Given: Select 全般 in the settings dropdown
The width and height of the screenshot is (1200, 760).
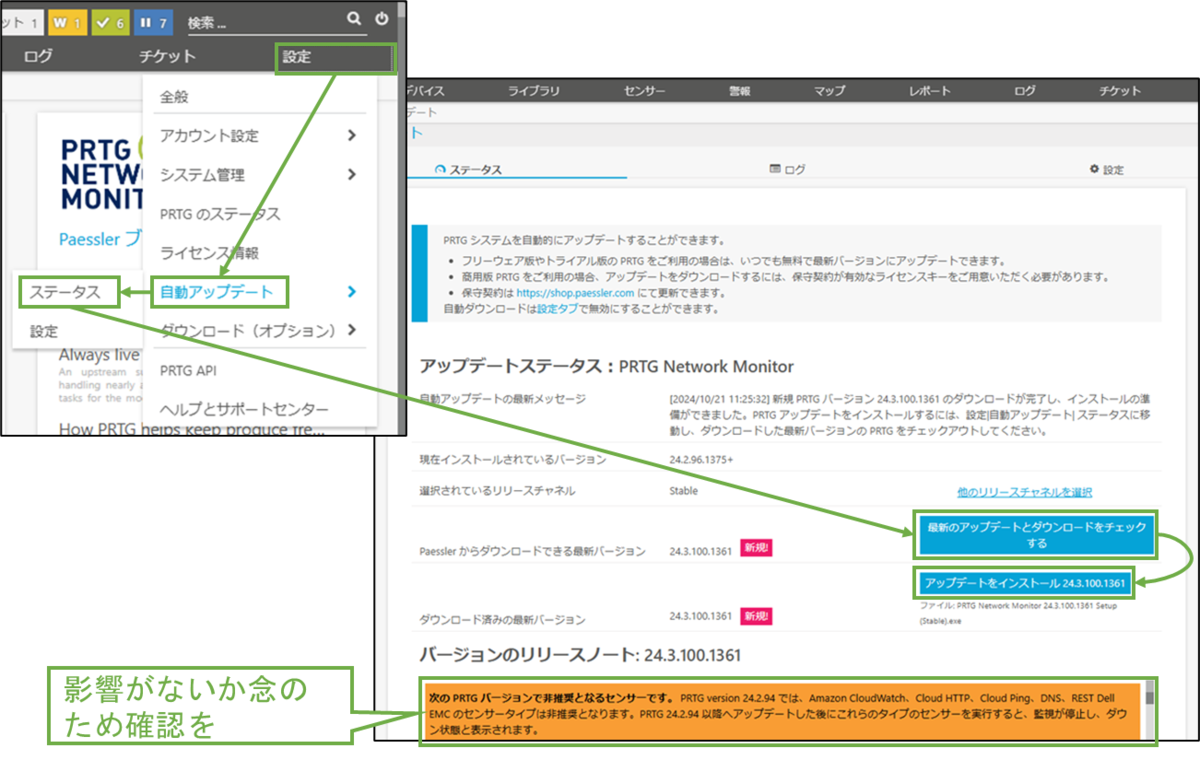Looking at the screenshot, I should (174, 97).
